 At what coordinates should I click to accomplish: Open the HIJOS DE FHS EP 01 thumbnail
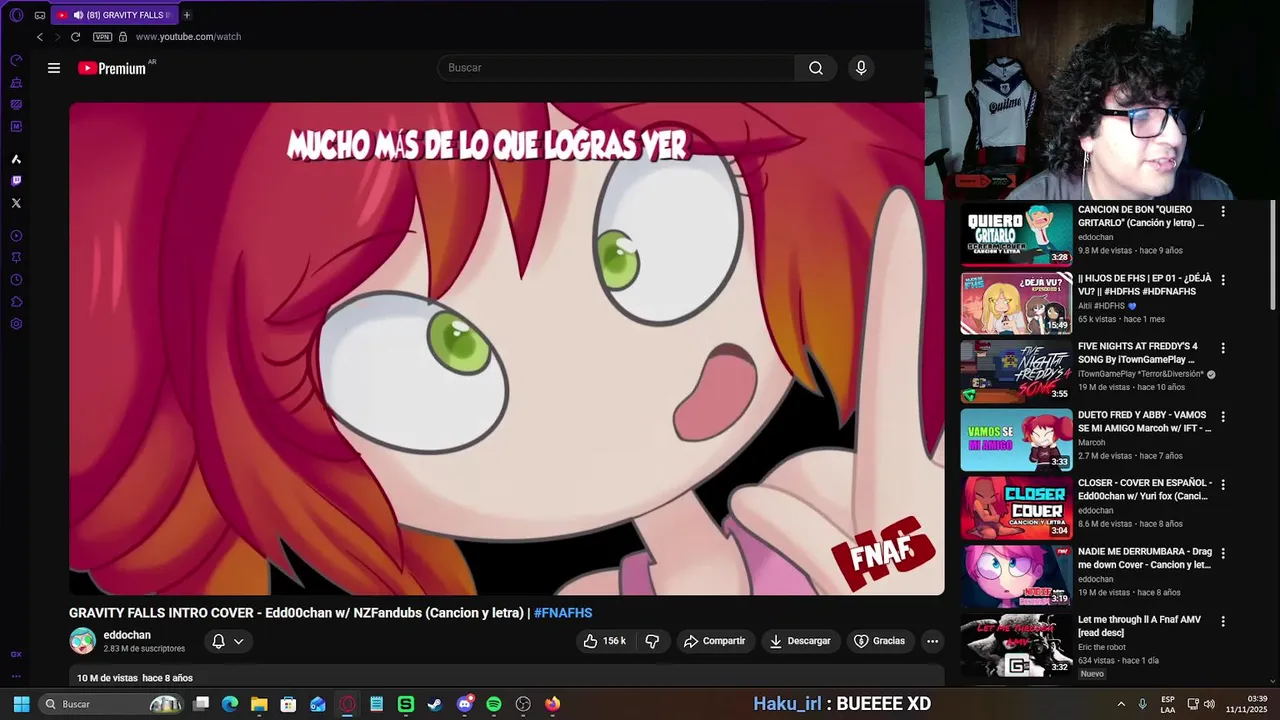click(1016, 303)
